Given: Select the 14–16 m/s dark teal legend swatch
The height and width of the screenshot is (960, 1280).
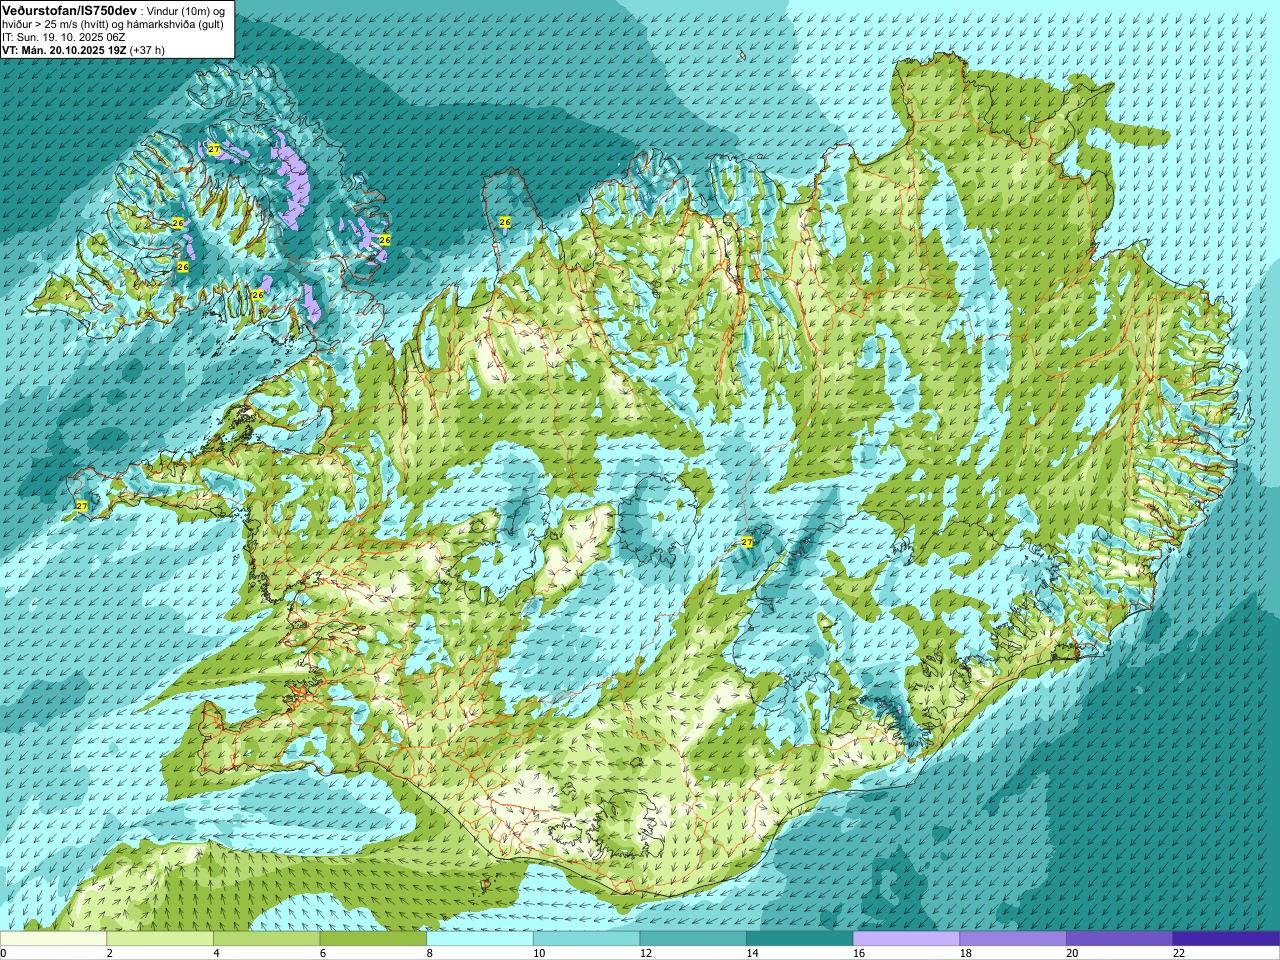Looking at the screenshot, I should coord(800,939).
